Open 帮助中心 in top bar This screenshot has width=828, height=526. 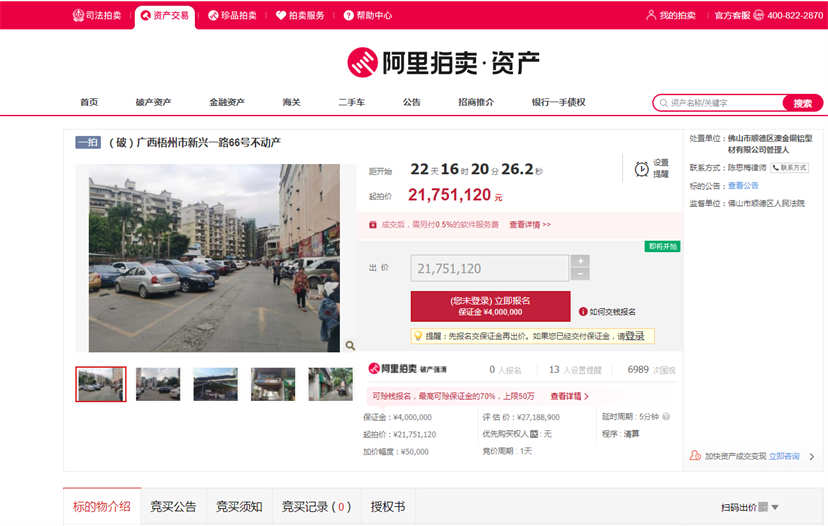pos(368,15)
